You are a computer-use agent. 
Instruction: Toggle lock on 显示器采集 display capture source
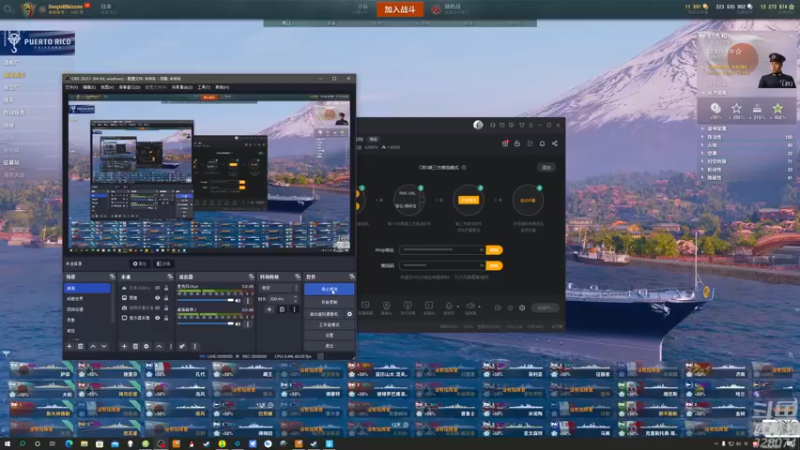pos(166,318)
